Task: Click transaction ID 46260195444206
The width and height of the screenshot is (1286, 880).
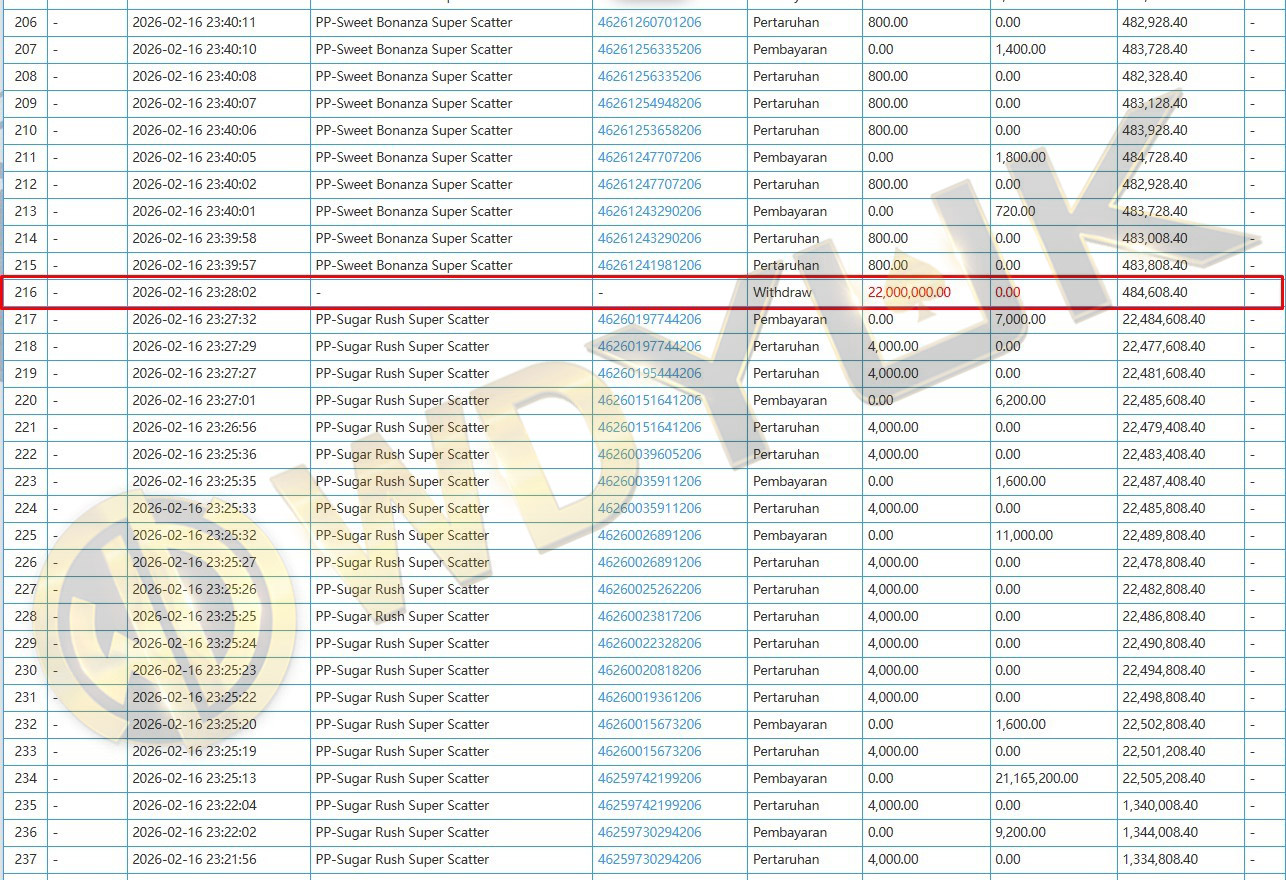Action: [x=649, y=373]
